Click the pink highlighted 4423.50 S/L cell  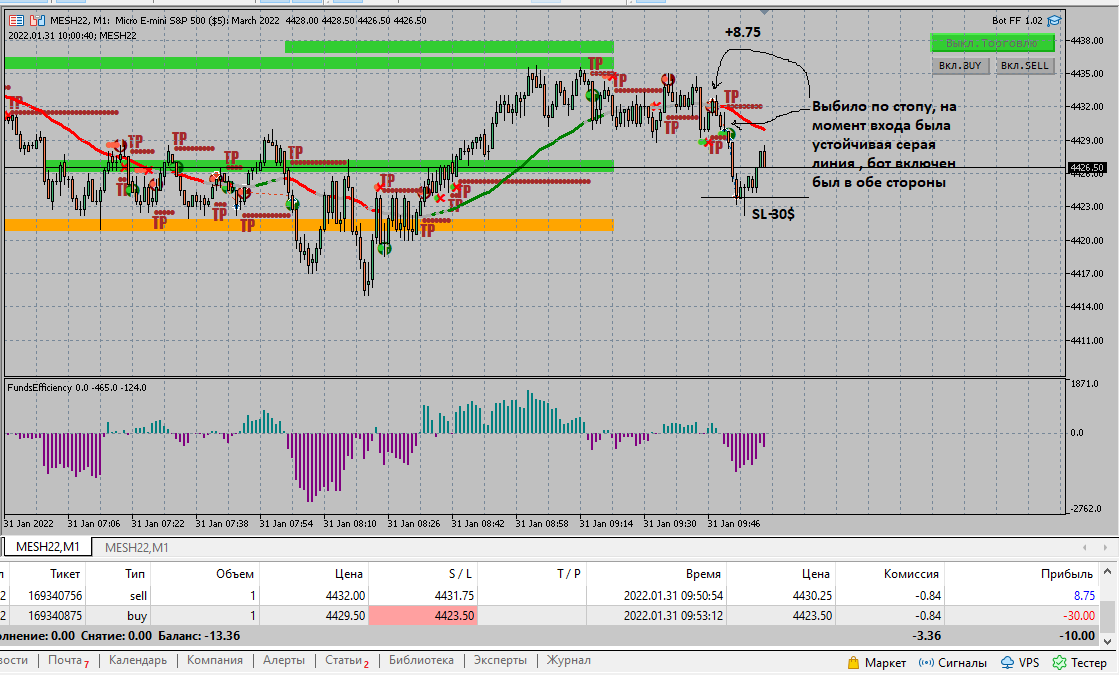pos(423,616)
